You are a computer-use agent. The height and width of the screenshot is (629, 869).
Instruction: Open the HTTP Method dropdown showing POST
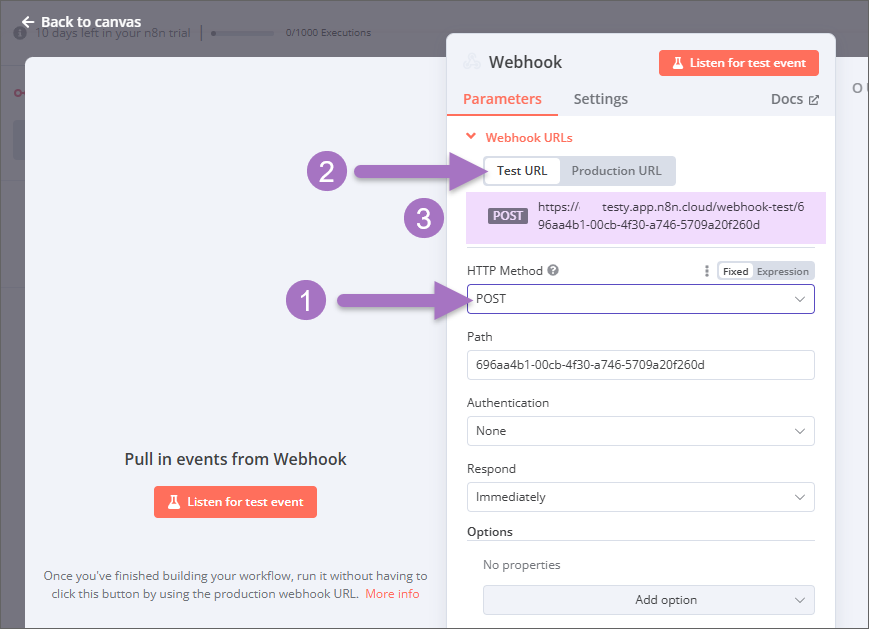click(x=640, y=299)
